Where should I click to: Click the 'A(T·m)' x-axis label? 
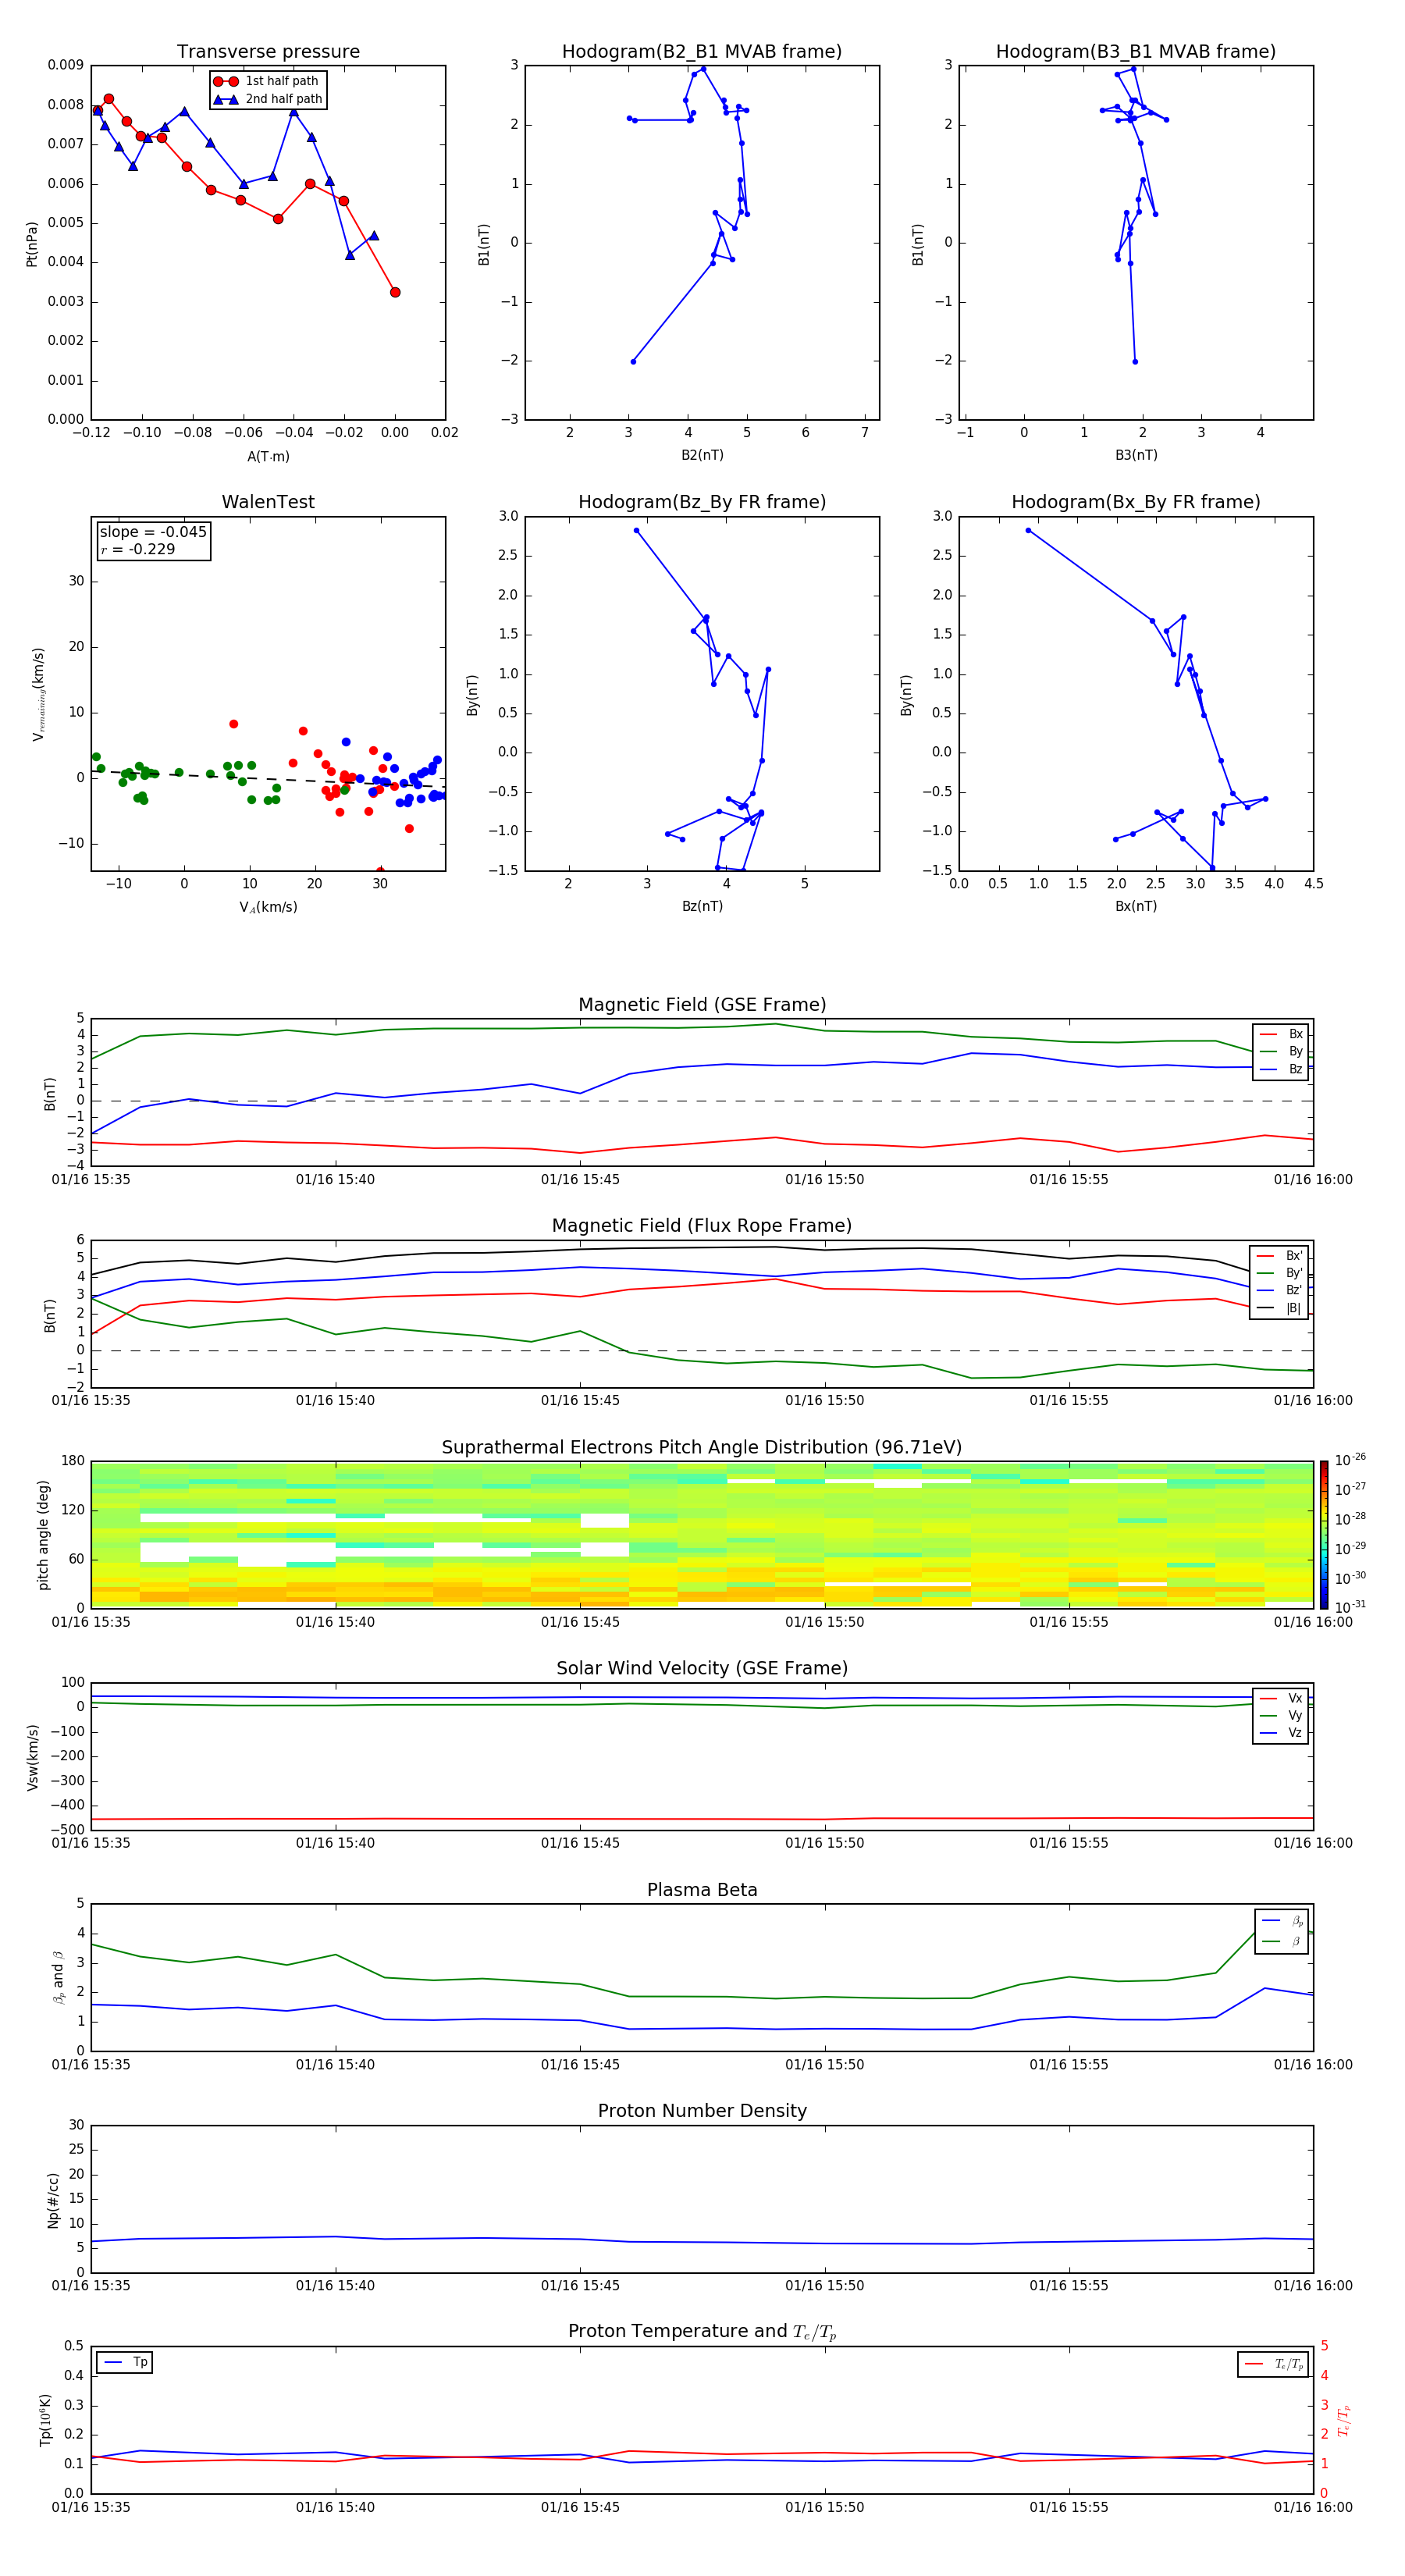pyautogui.click(x=268, y=457)
